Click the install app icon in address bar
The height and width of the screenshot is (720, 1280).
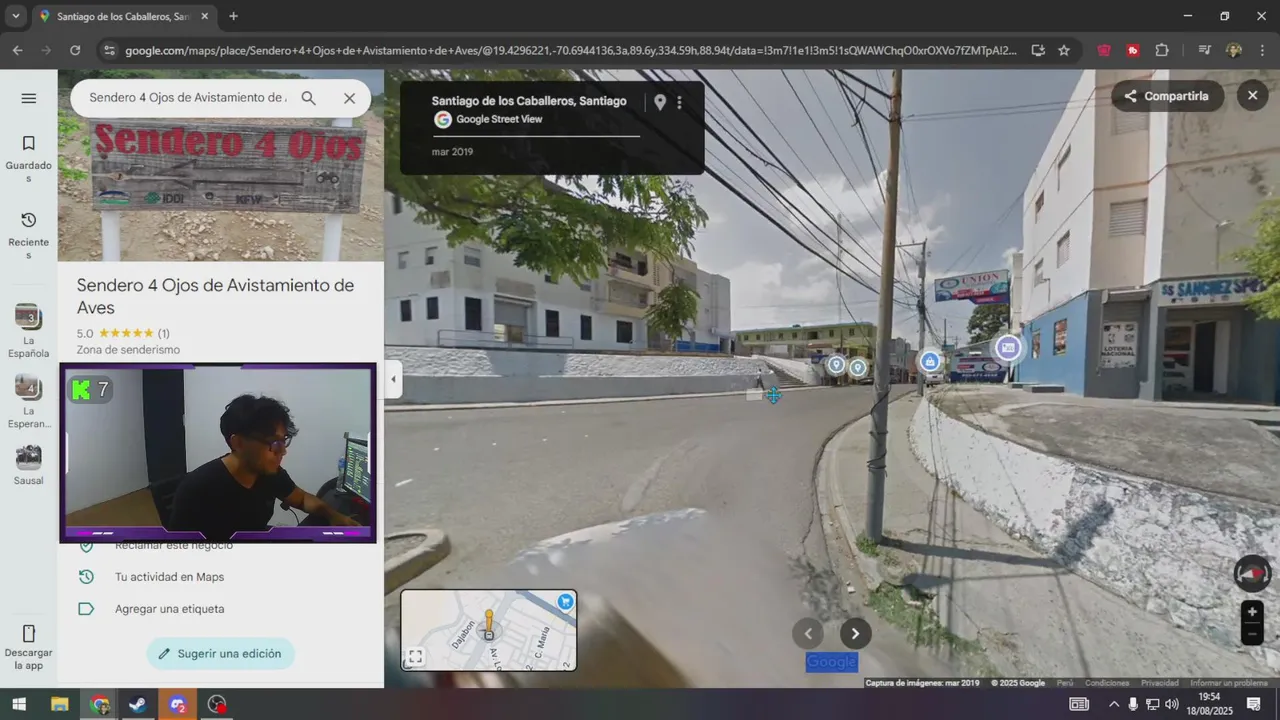(x=1038, y=50)
